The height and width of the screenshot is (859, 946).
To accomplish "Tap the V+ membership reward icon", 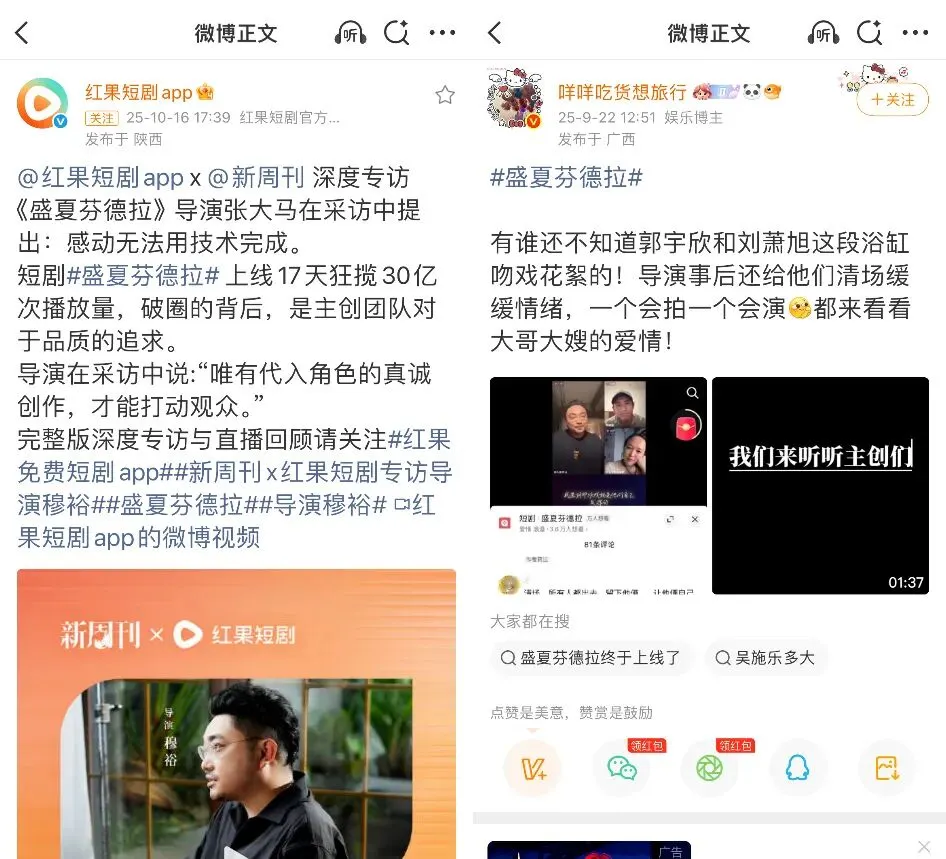I will coord(533,769).
